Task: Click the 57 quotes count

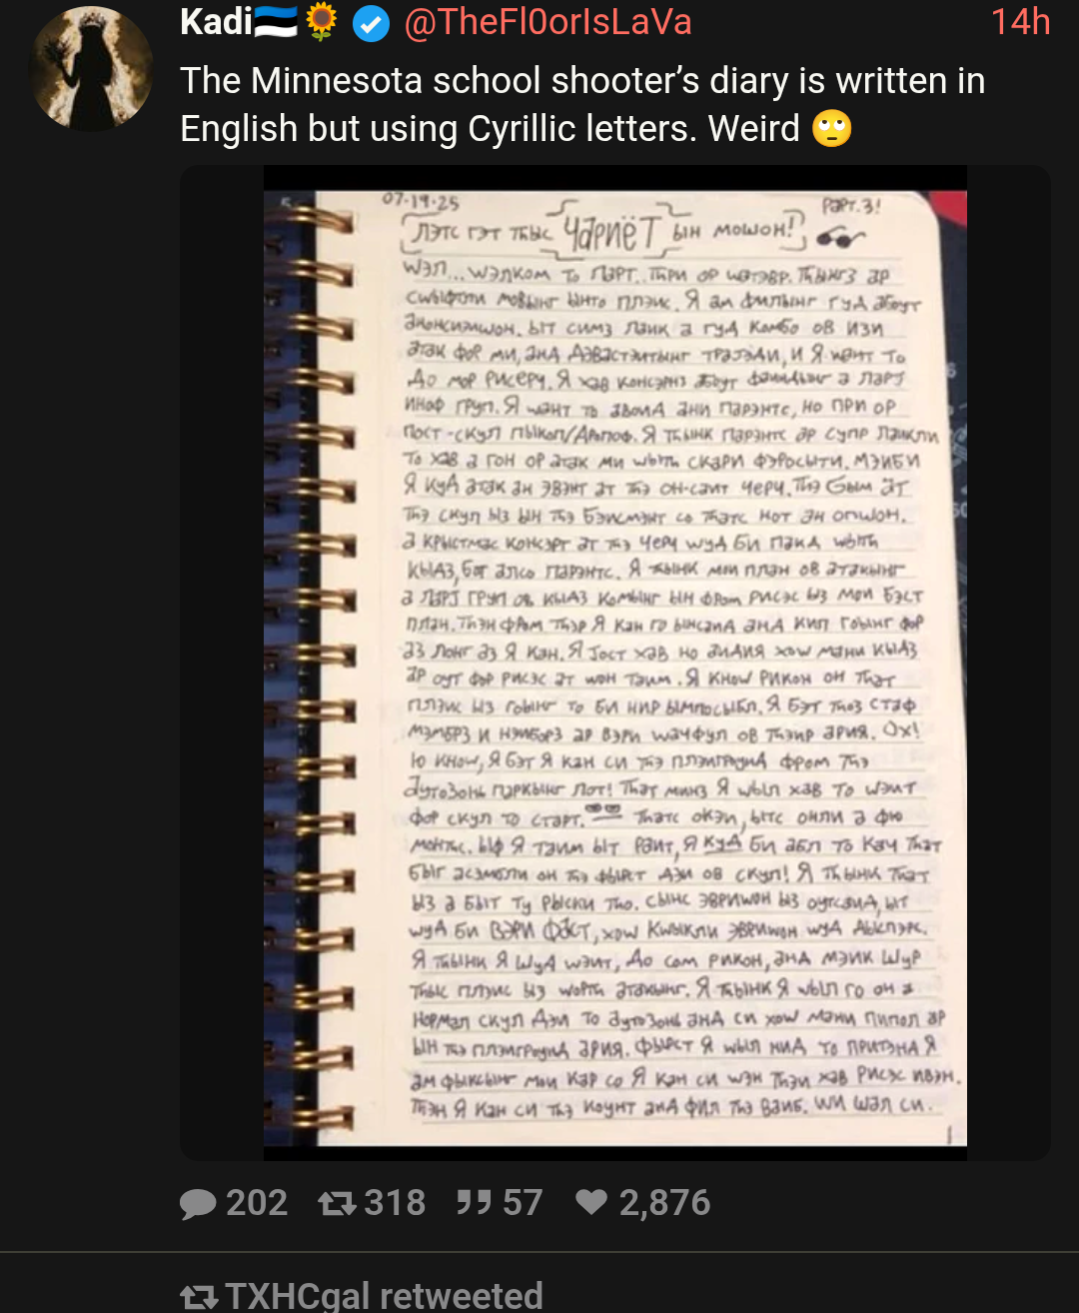Action: click(522, 1203)
